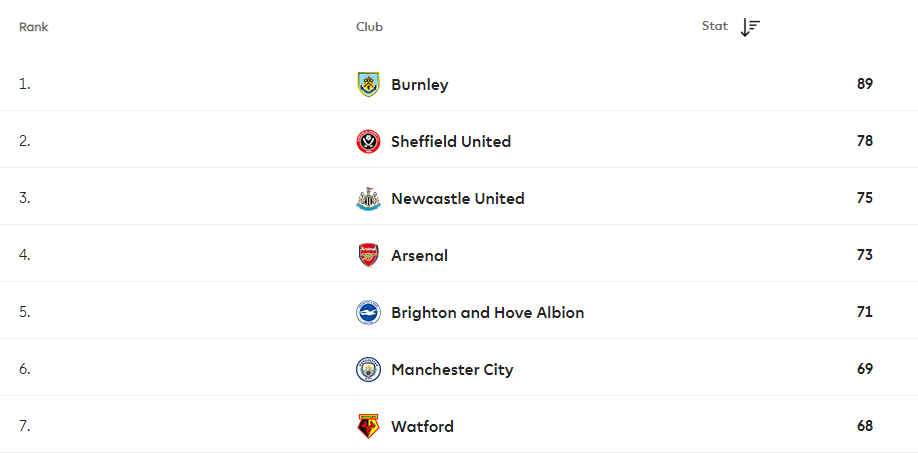Open the Burnley club link
The height and width of the screenshot is (453, 918).
(420, 84)
